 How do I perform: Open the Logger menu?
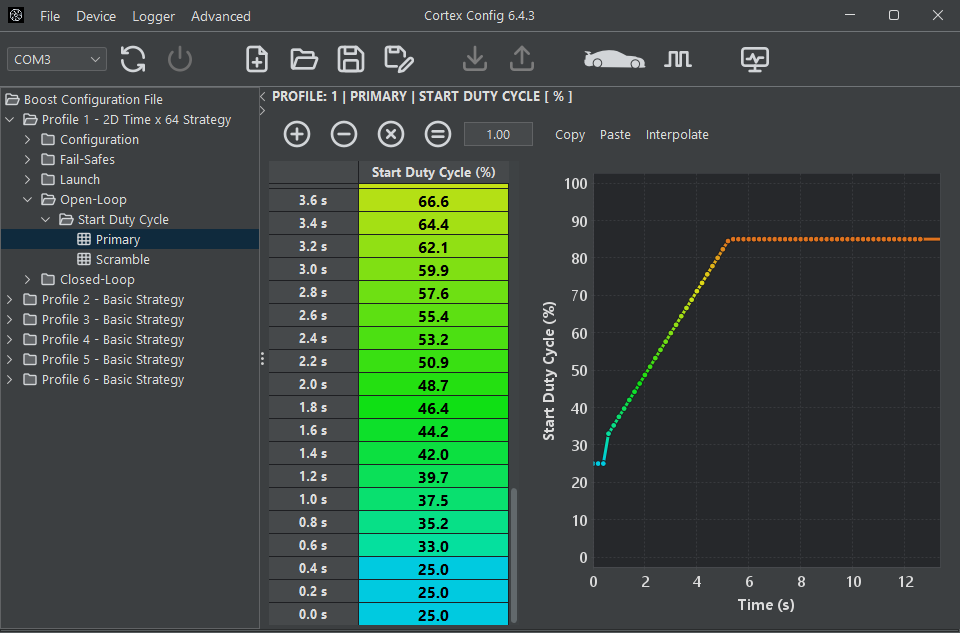pyautogui.click(x=154, y=17)
